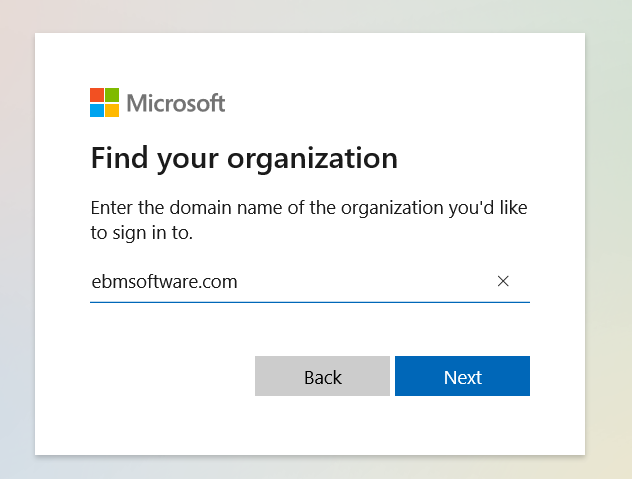The image size is (632, 479).
Task: Click the word organization in the heading
Action: [x=313, y=159]
